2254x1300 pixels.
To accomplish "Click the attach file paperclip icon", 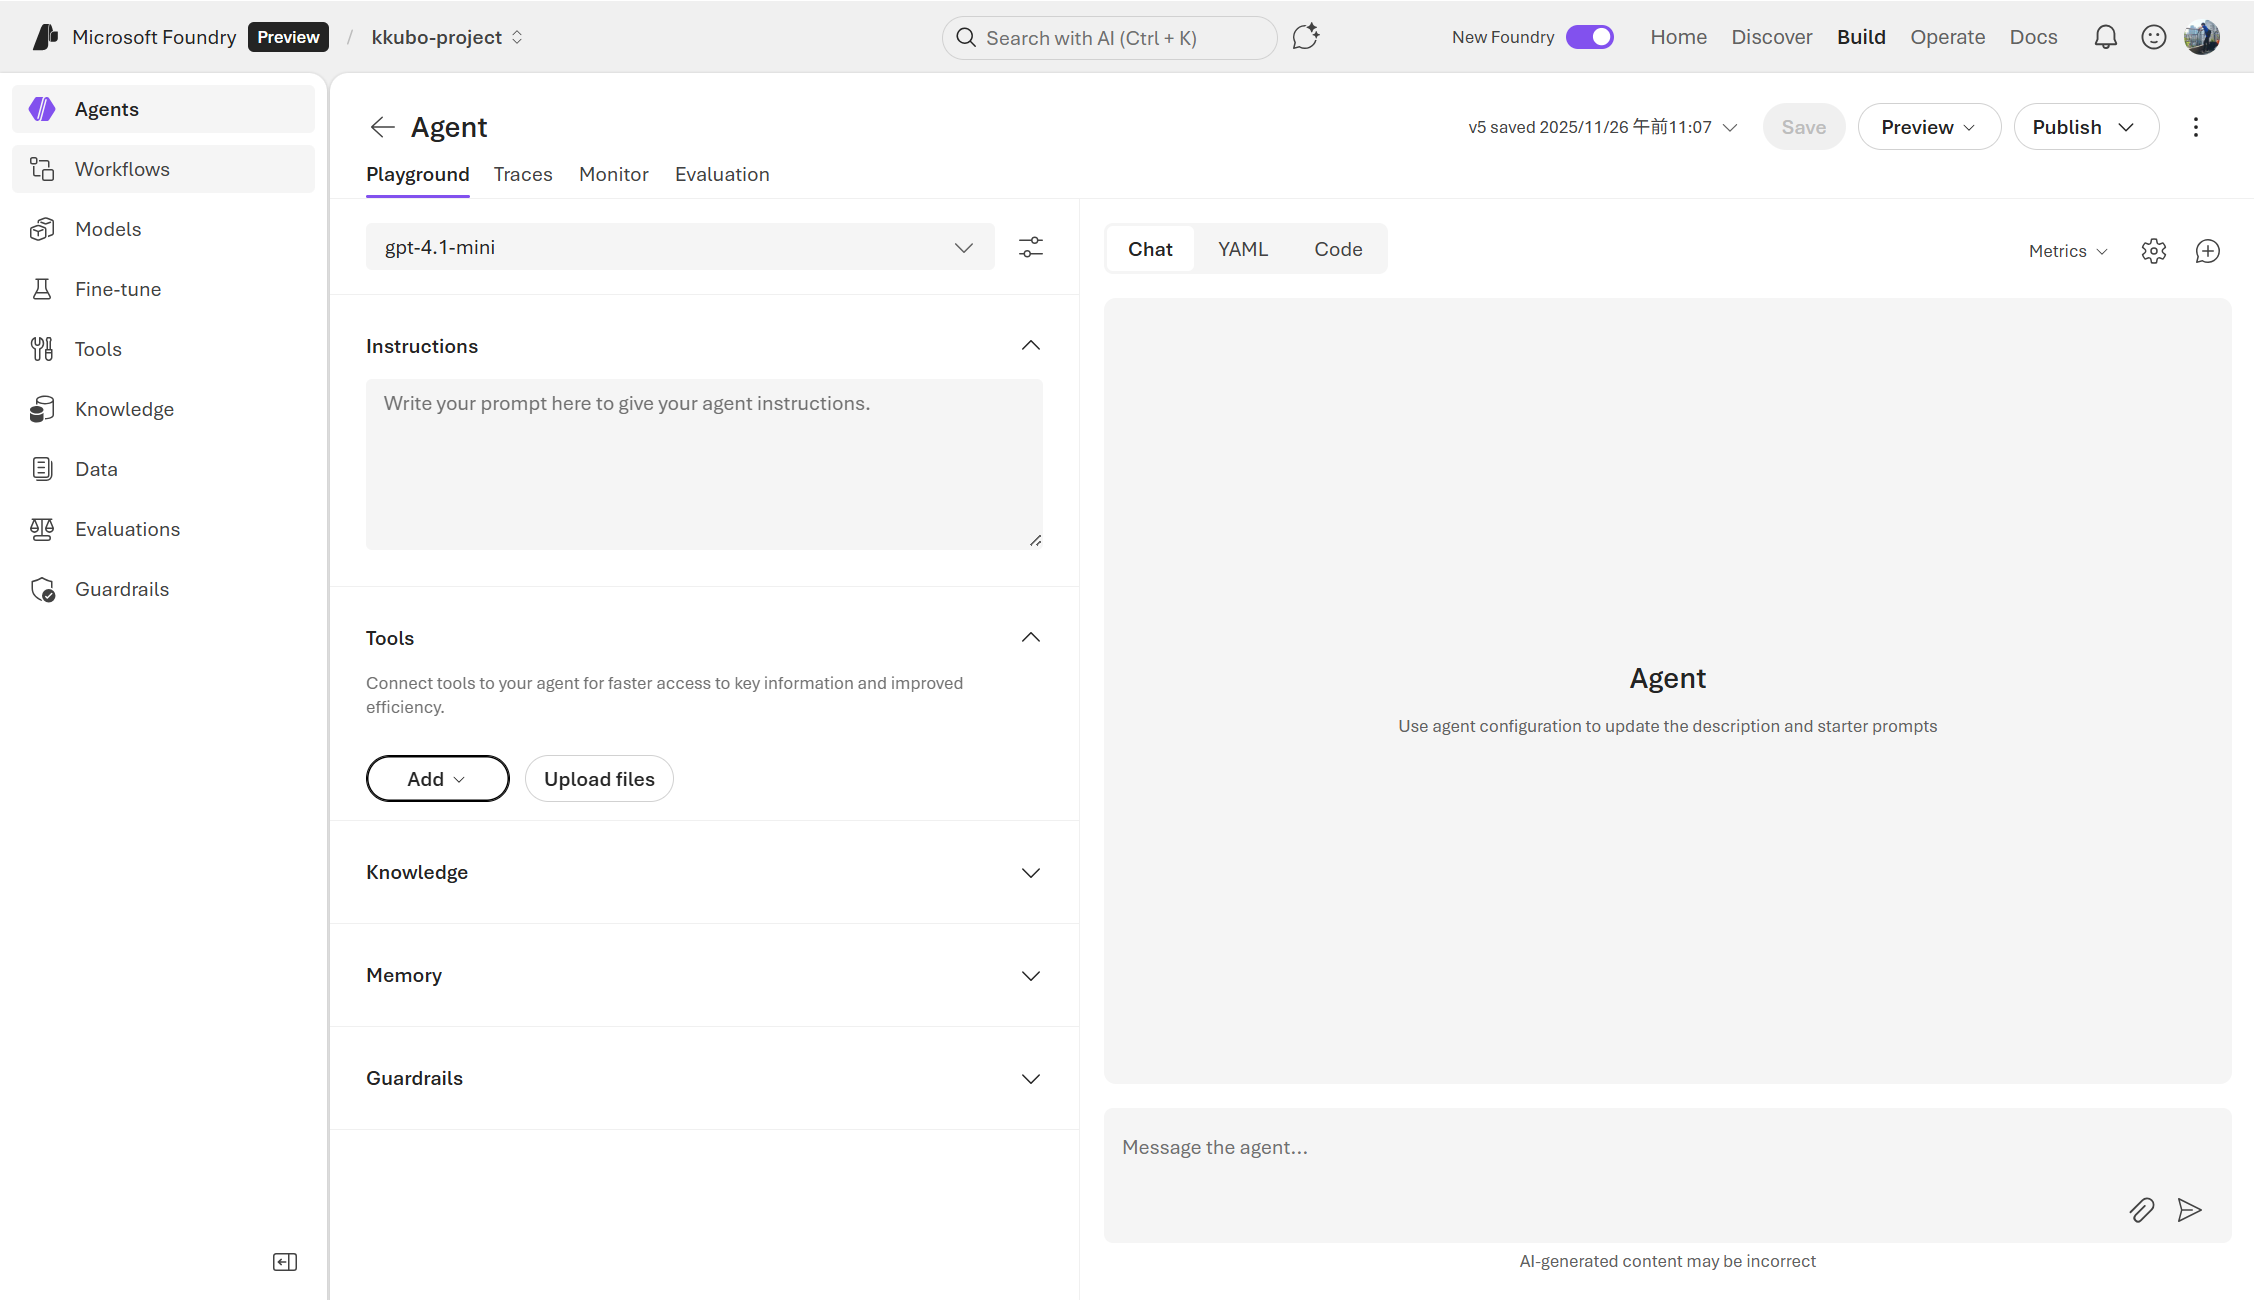I will 2141,1210.
